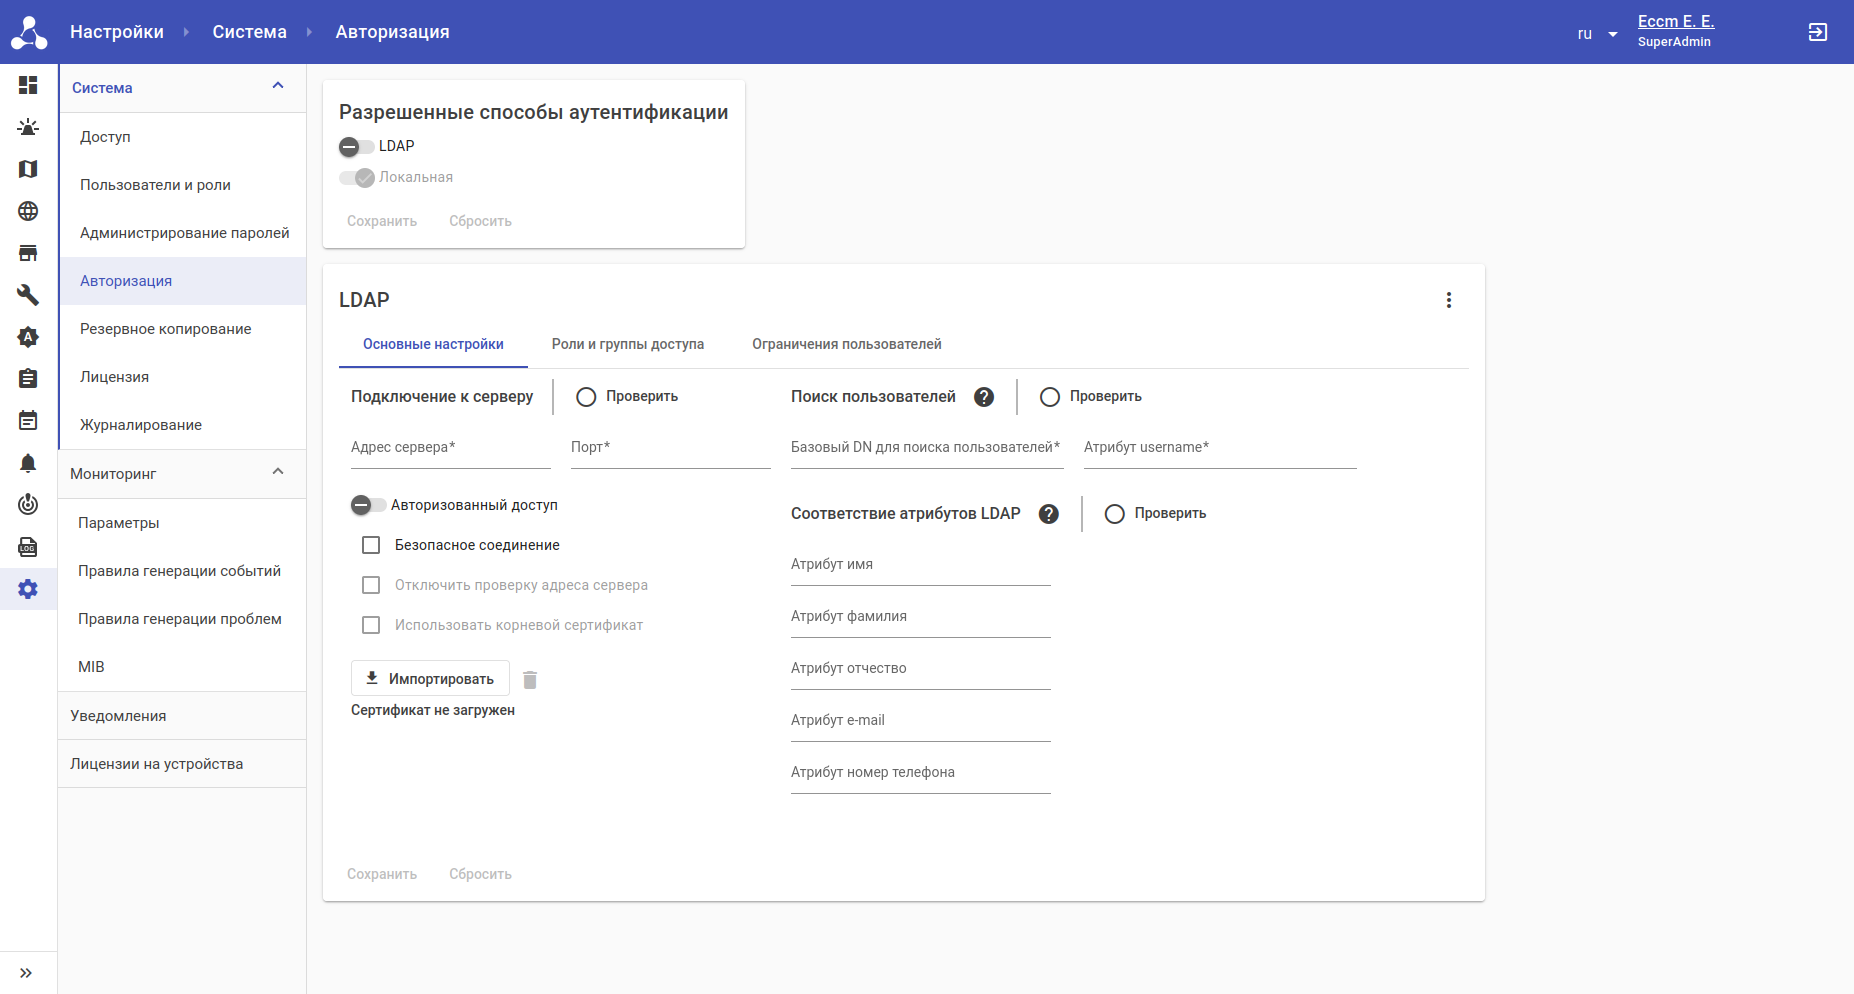Open the wrench tools icon in sidebar

point(28,295)
